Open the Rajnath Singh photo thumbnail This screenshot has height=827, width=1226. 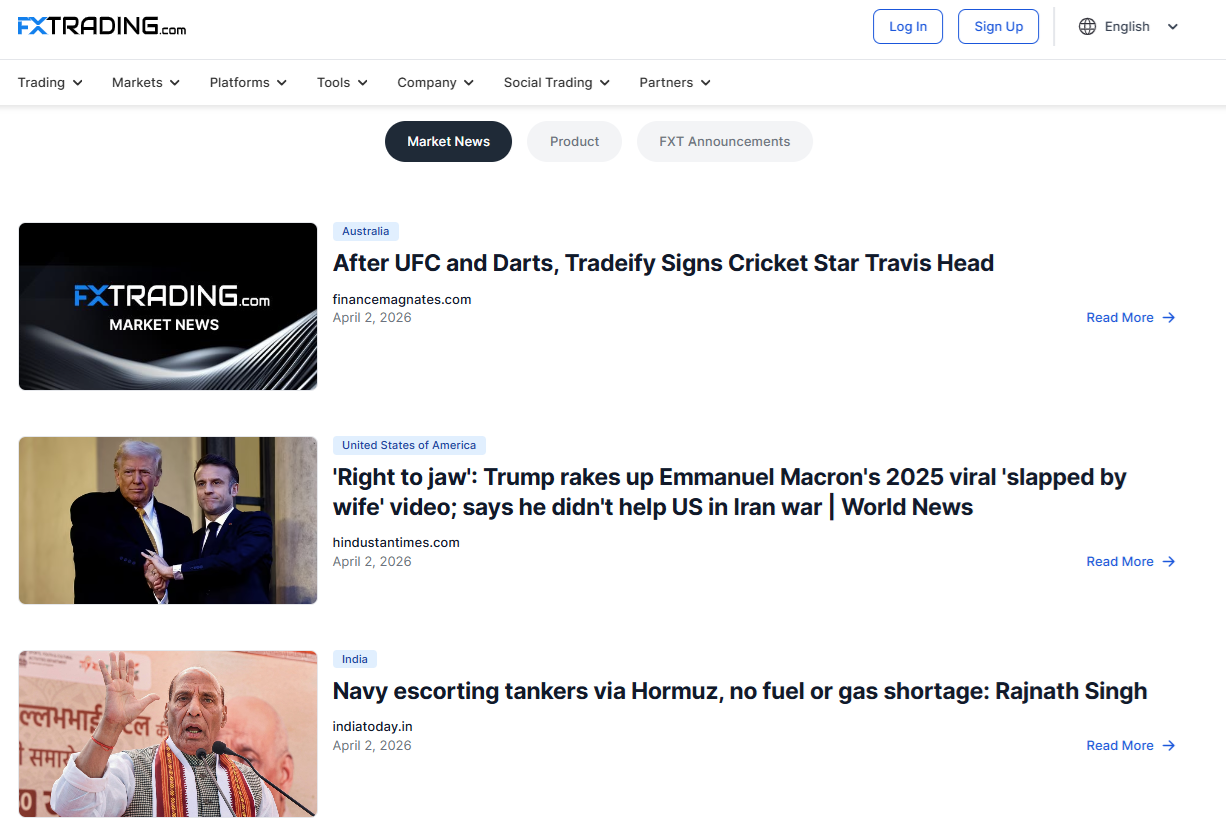[168, 734]
